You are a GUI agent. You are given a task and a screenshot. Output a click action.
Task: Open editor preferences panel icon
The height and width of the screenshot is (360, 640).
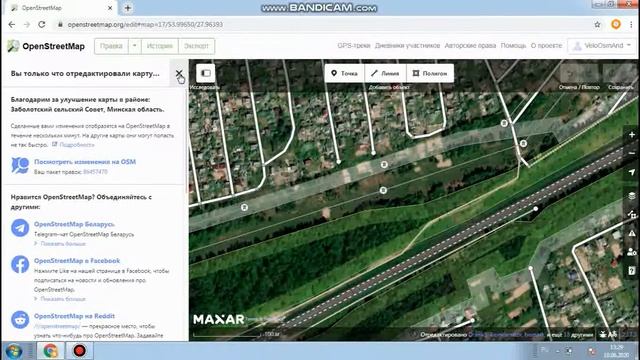(631, 252)
